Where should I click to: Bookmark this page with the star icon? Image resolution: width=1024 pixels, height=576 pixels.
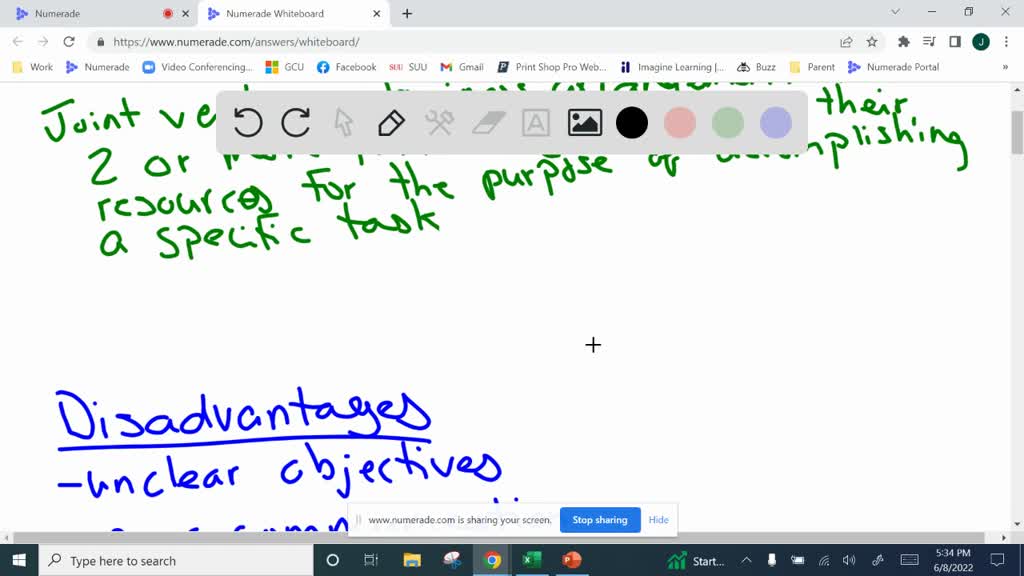[872, 42]
